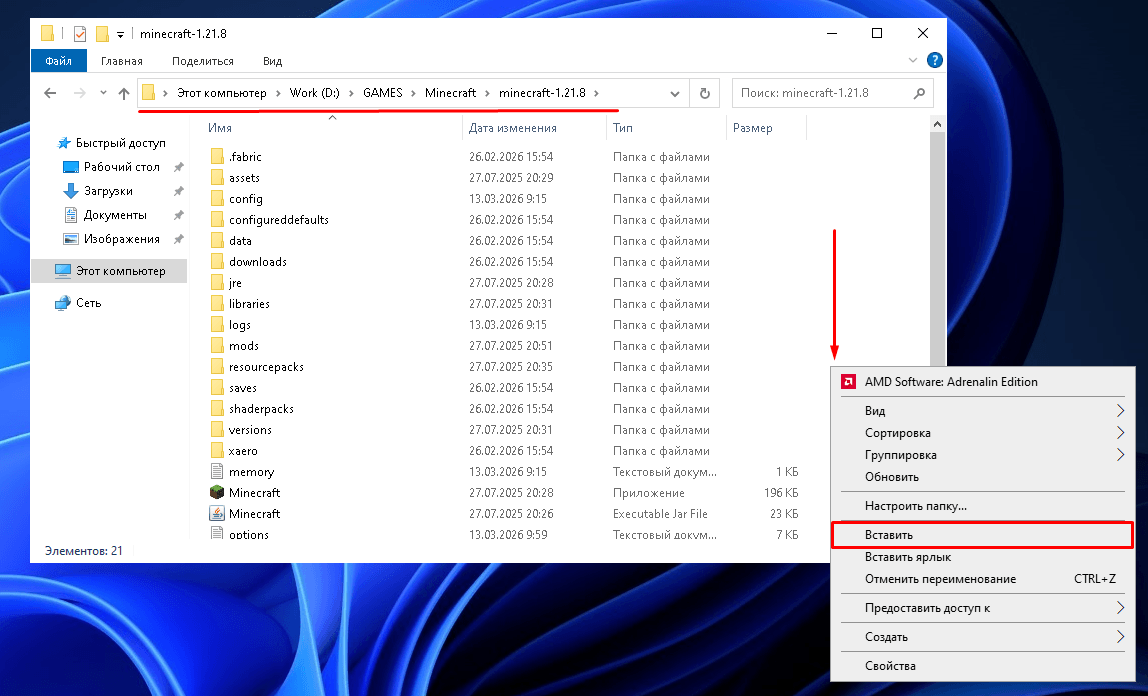This screenshot has height=696, width=1148.
Task: Click GAMES in the breadcrumb path
Action: [x=382, y=93]
